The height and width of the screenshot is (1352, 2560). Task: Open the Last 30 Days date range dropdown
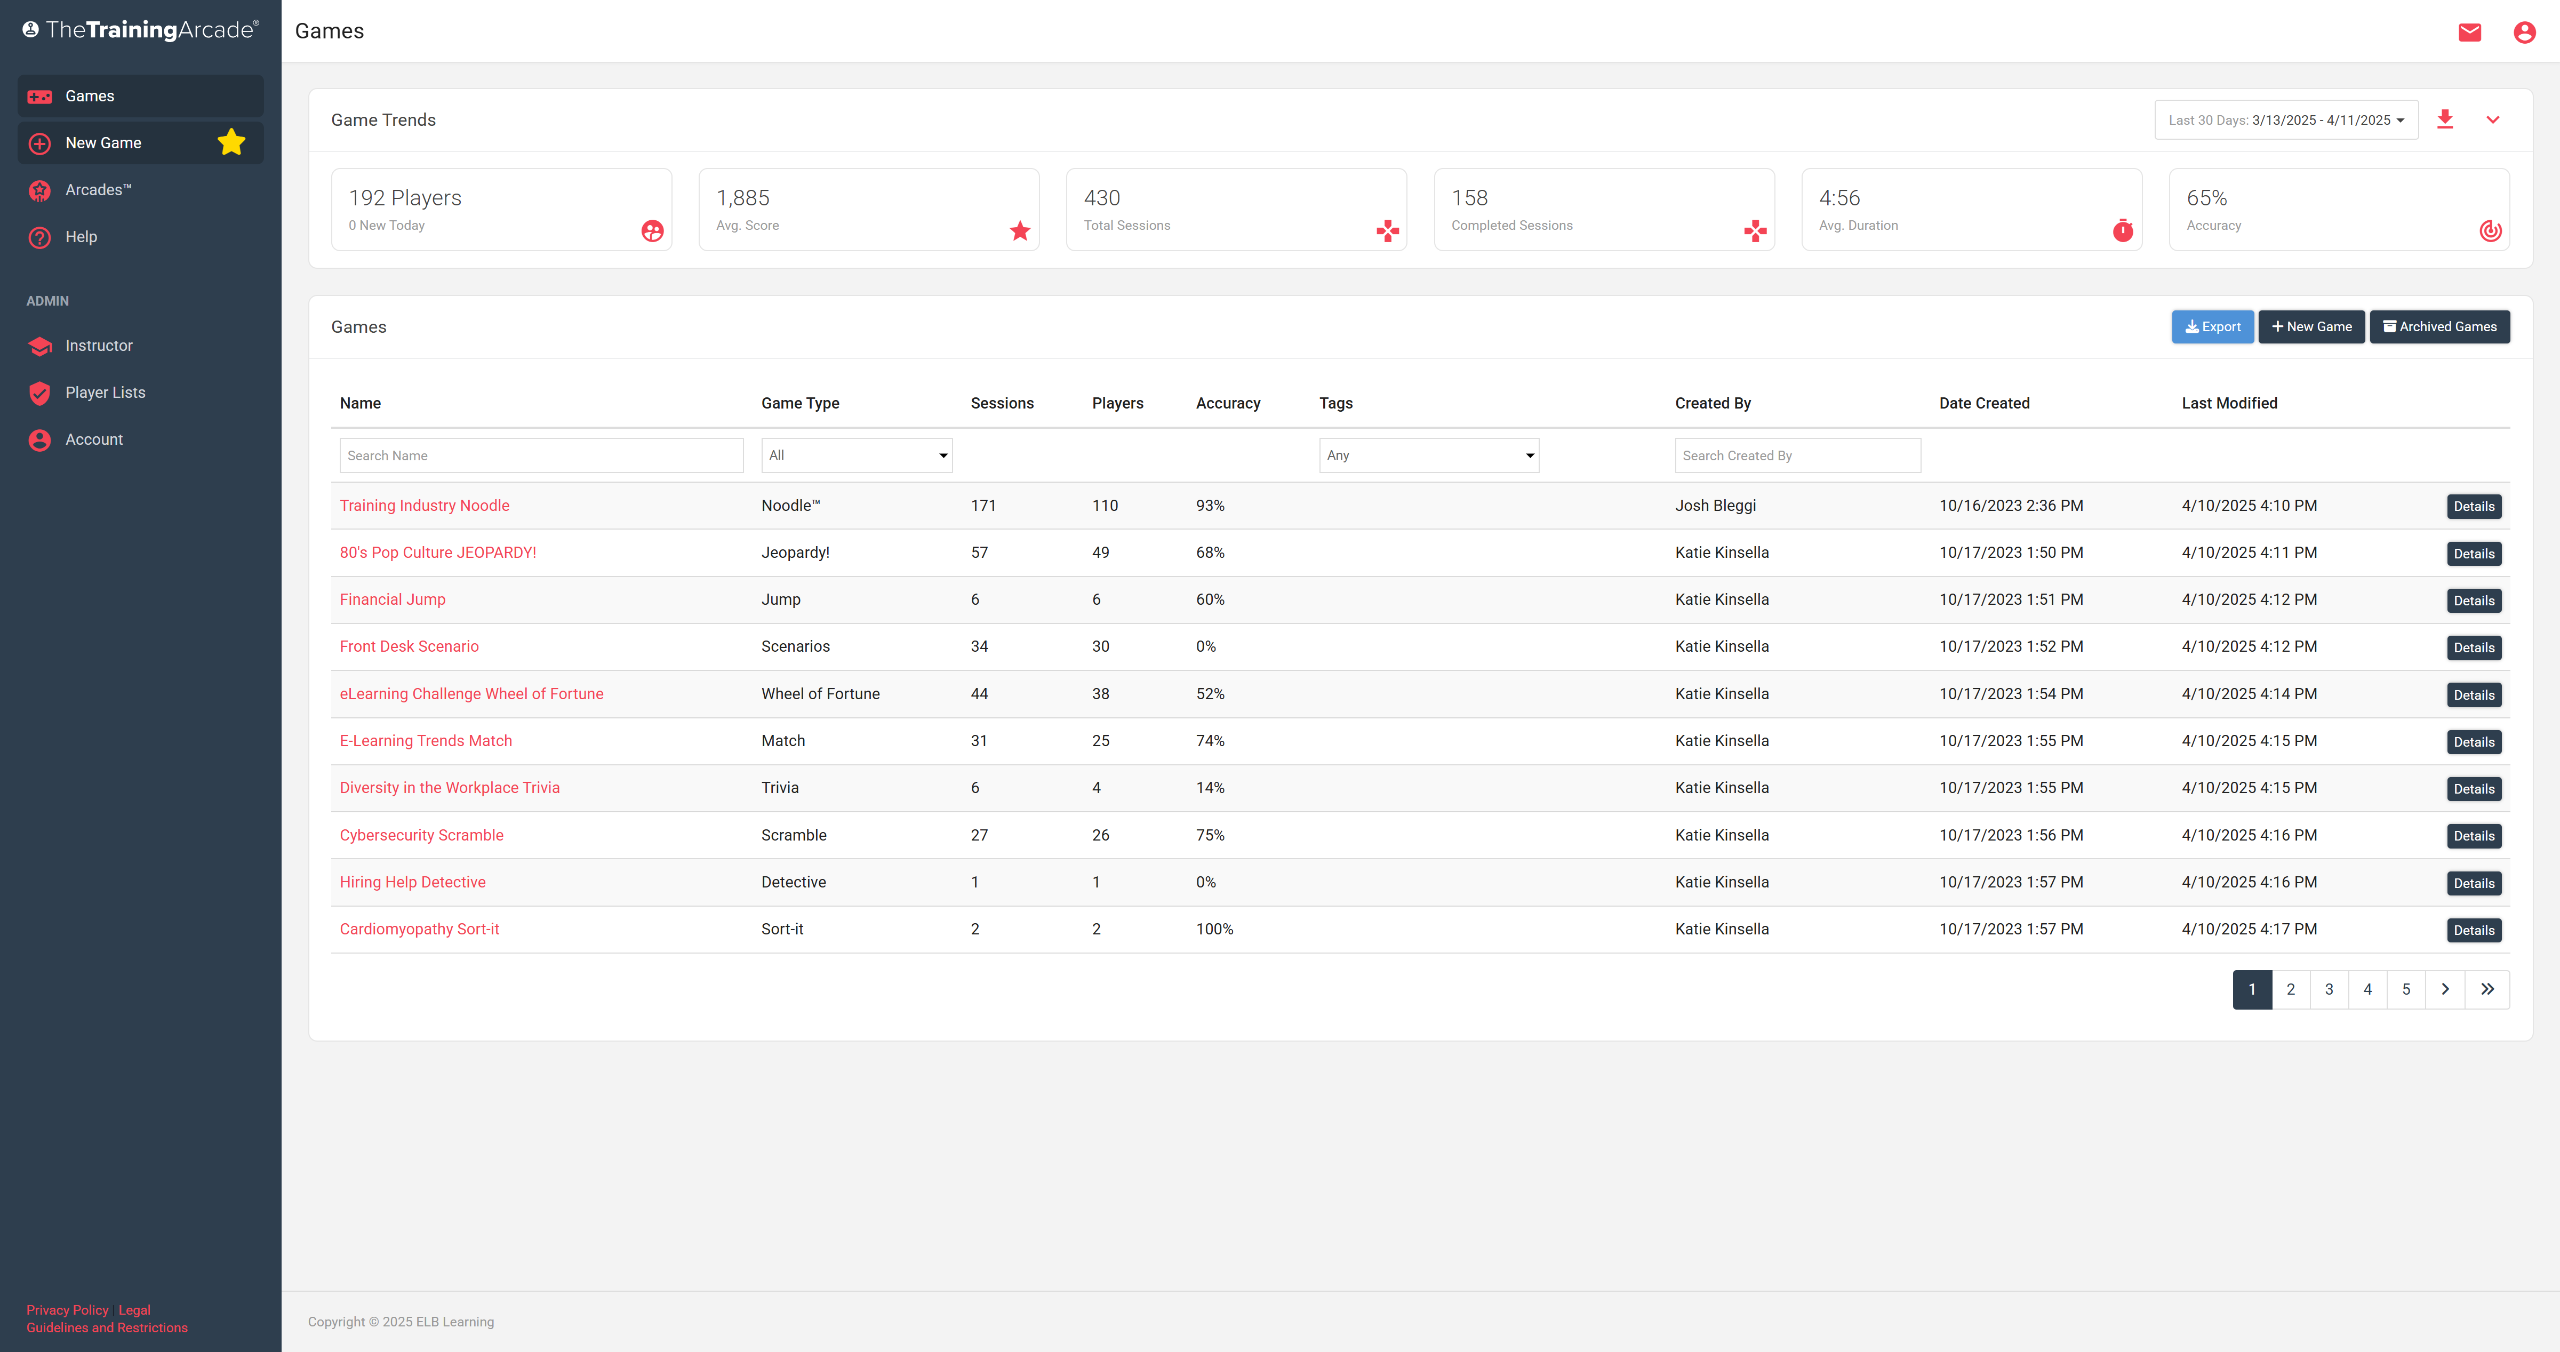[2286, 120]
